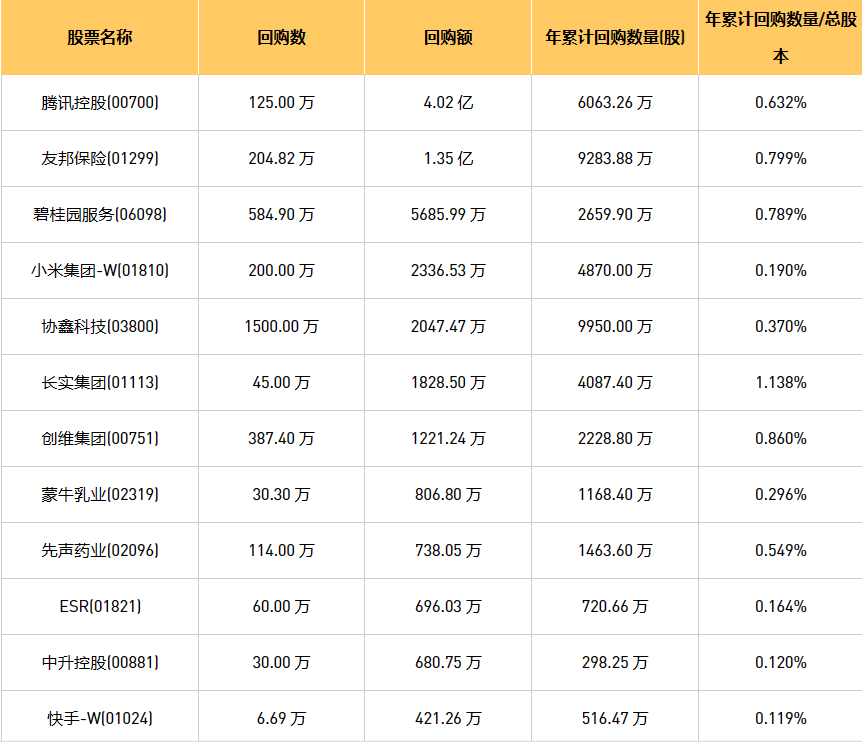Image resolution: width=862 pixels, height=742 pixels.
Task: Click the 0.799% ratio cell
Action: (x=781, y=159)
